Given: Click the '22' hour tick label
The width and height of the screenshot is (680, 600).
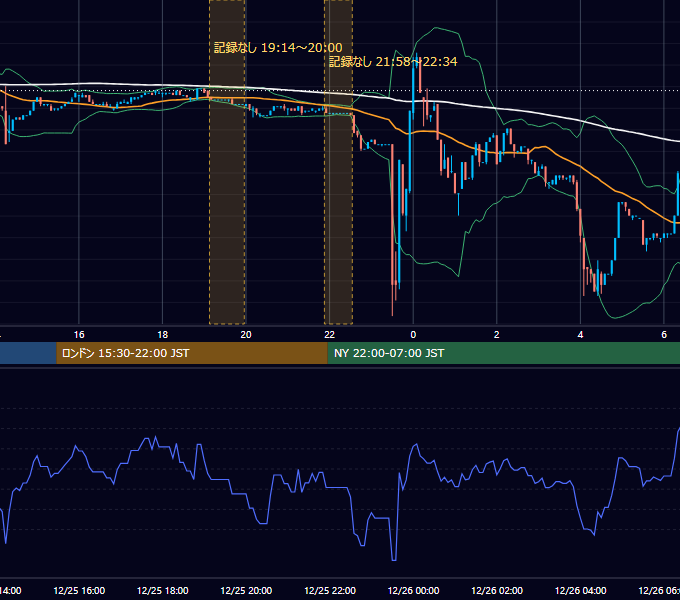Looking at the screenshot, I should [x=330, y=335].
